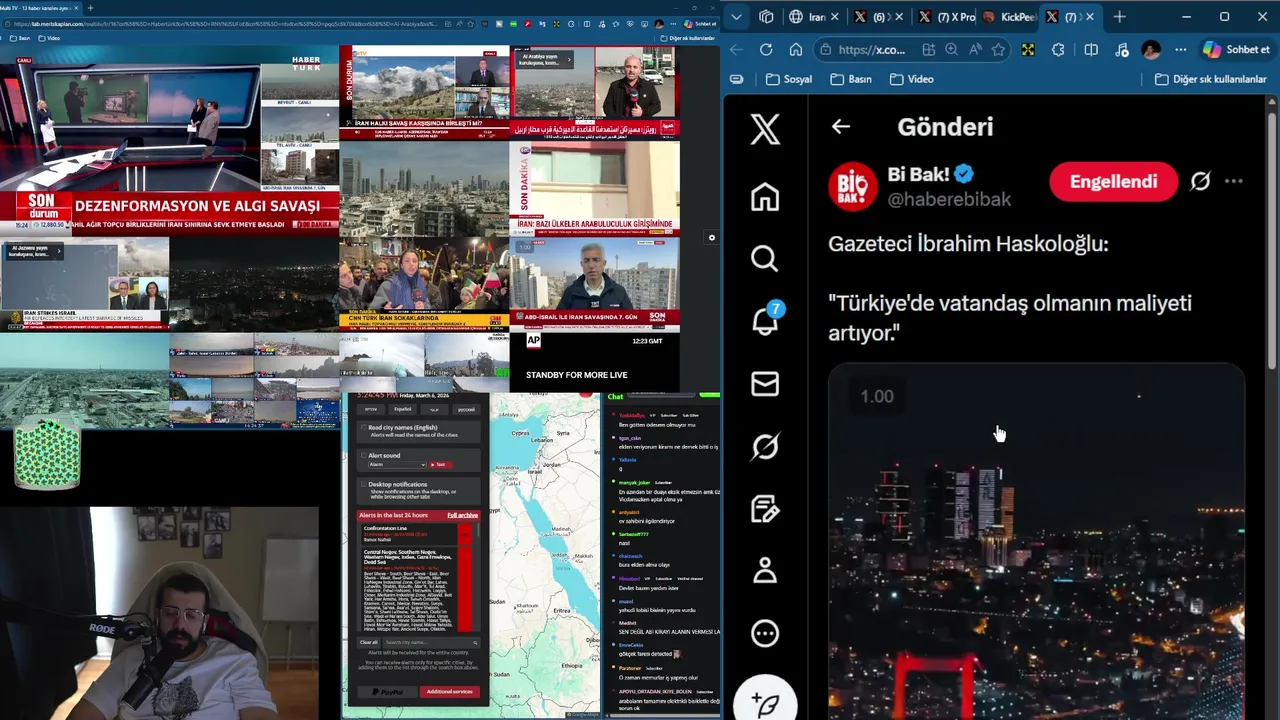
Task: Open X messages envelope icon
Action: 765,384
